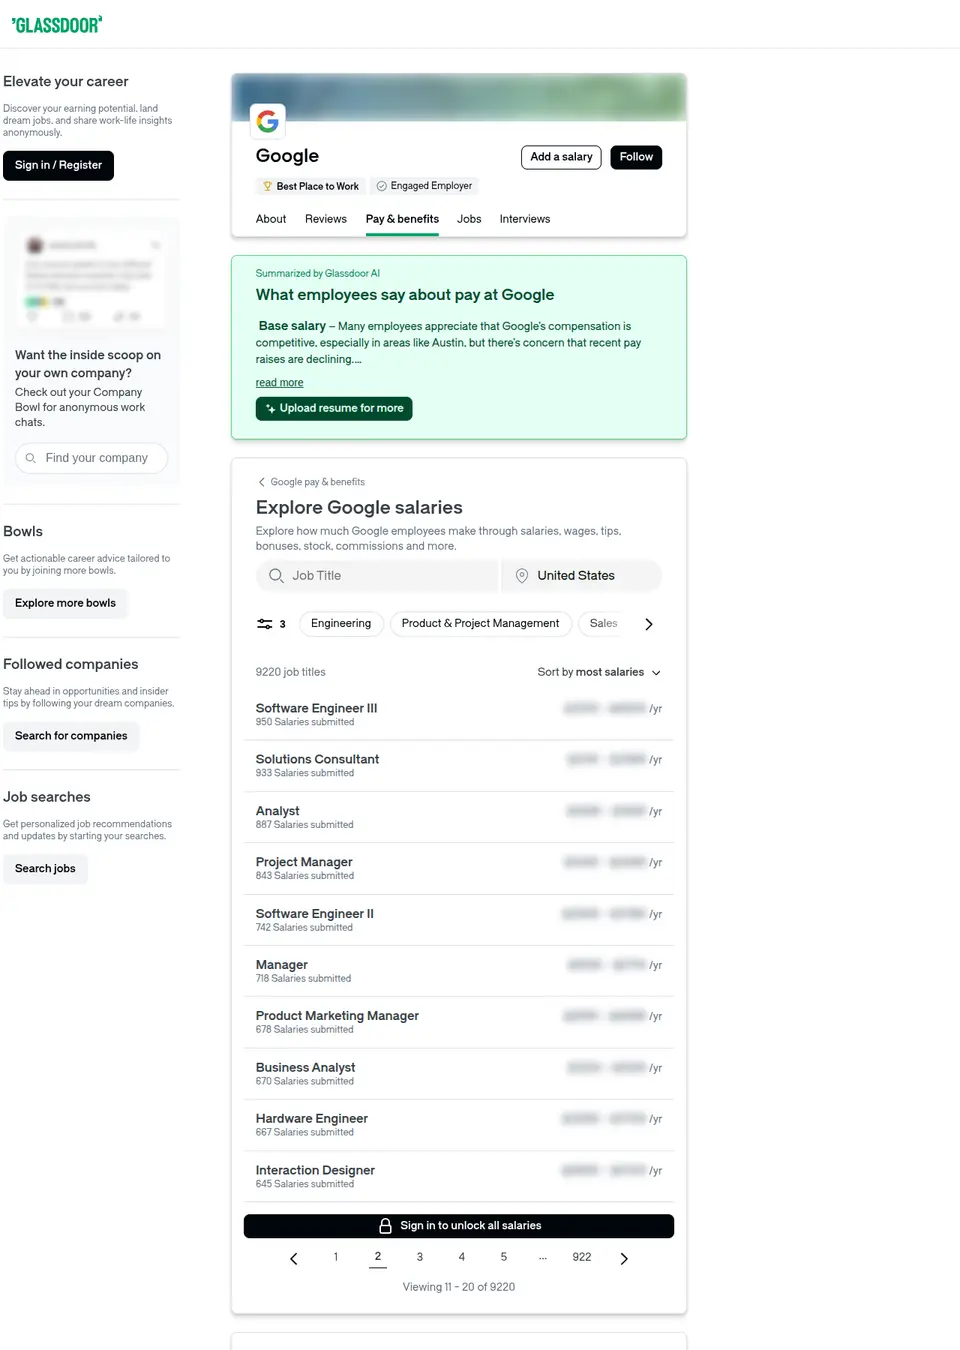Open Project Manager salary row
The width and height of the screenshot is (960, 1350).
(459, 869)
